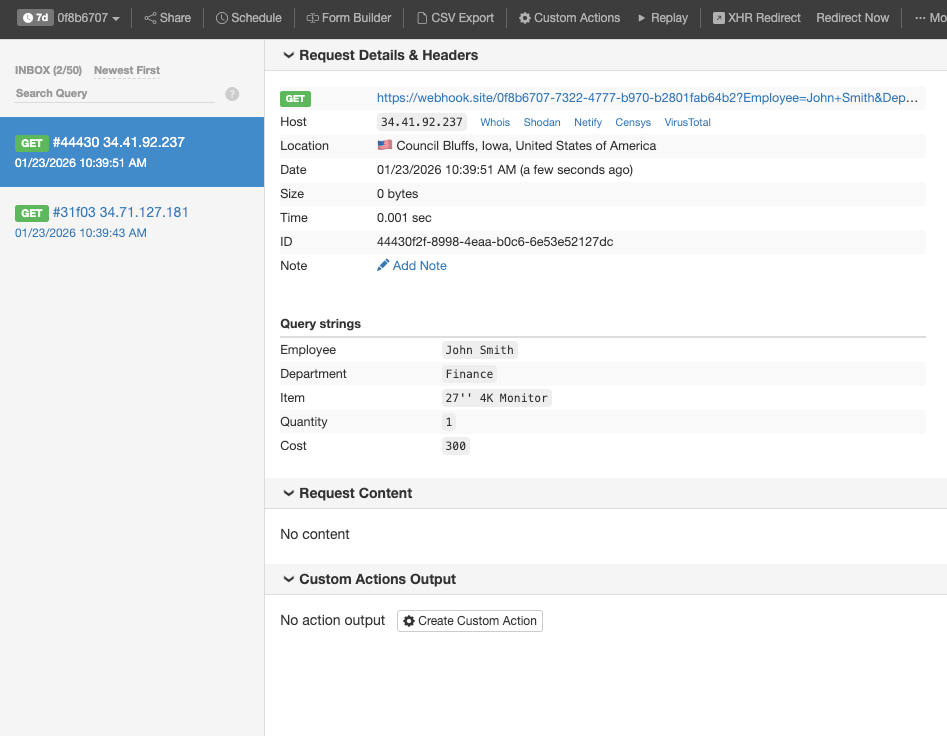
Task: Change sorting with Newest First
Action: coord(126,70)
